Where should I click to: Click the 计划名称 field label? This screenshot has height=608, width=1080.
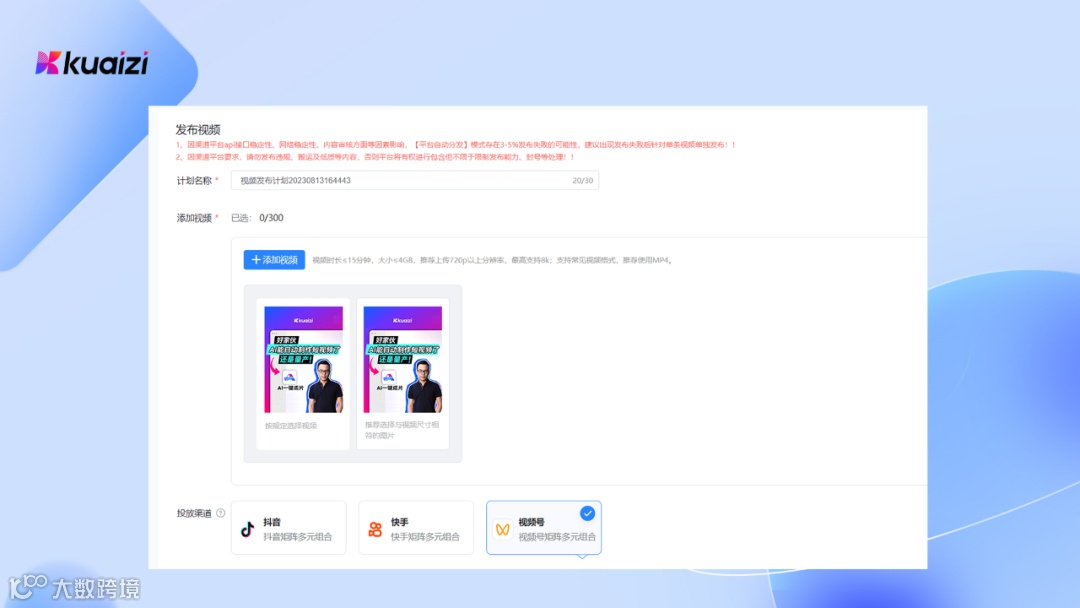point(194,180)
